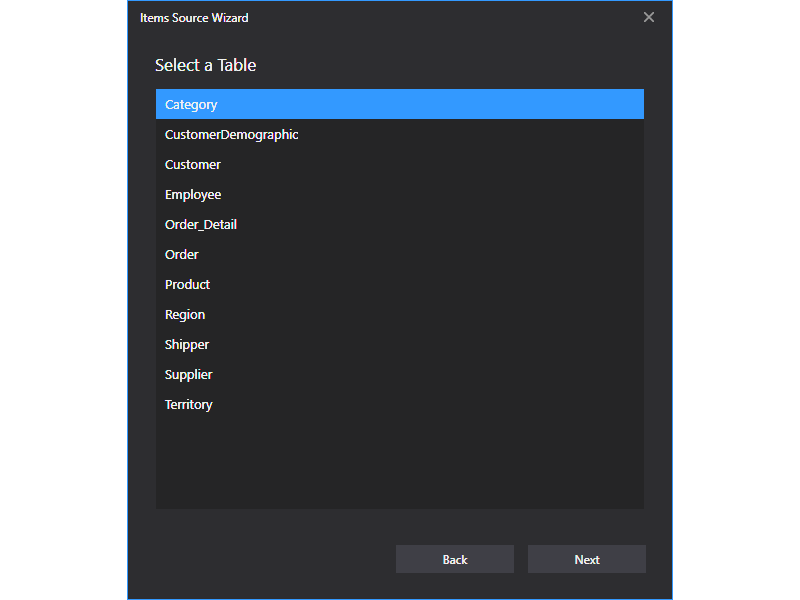Proceed with the Next button
The width and height of the screenshot is (800, 600).
(x=587, y=559)
